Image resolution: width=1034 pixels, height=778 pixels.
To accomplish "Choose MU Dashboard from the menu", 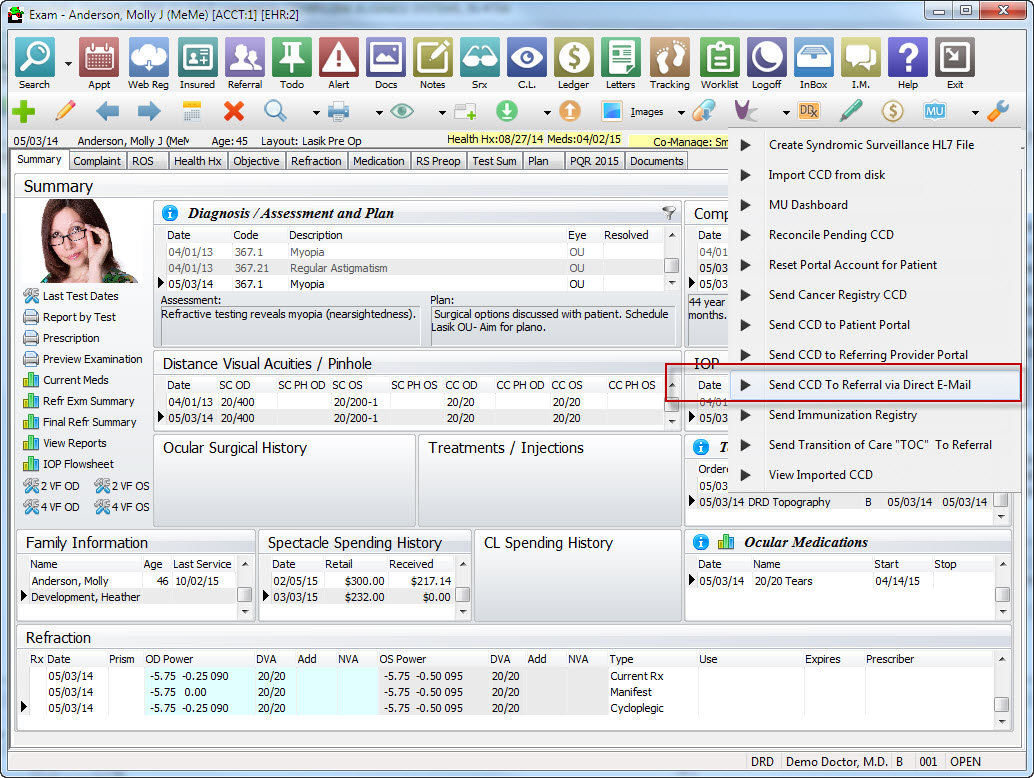I will [807, 205].
